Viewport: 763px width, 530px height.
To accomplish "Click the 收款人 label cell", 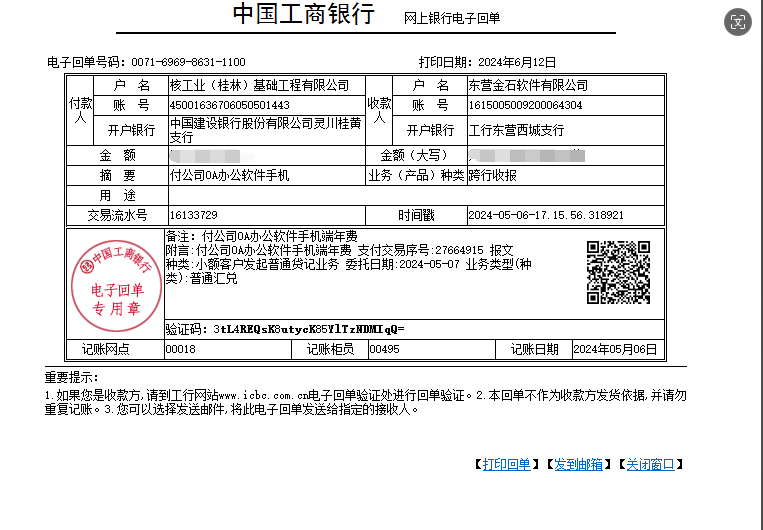I will (x=379, y=110).
